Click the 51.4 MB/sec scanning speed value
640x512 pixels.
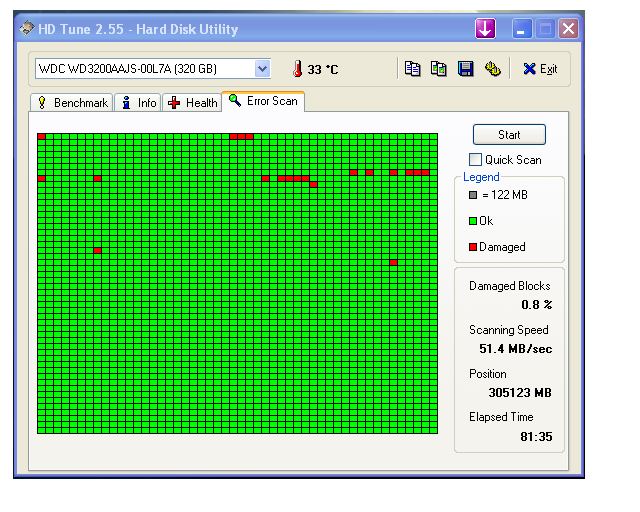[x=516, y=349]
